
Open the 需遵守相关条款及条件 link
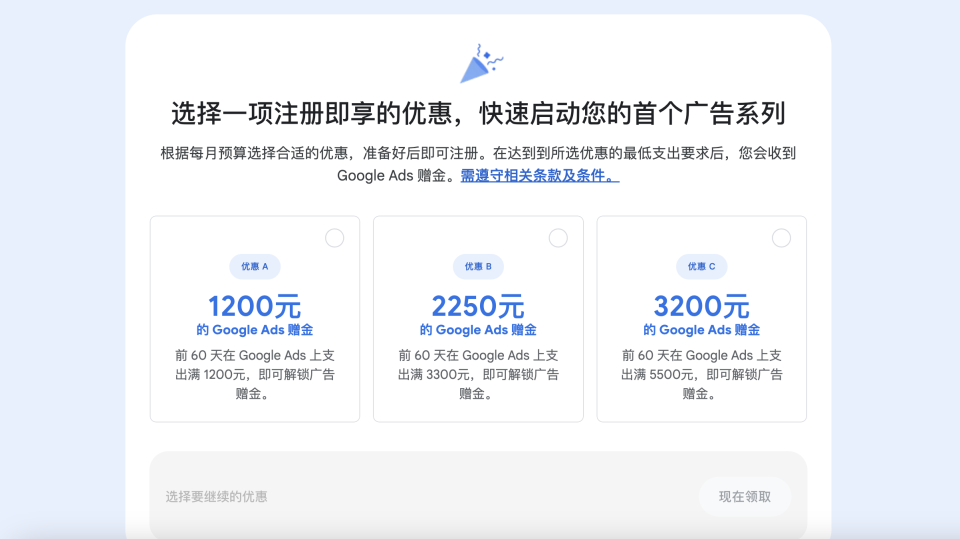tap(539, 176)
